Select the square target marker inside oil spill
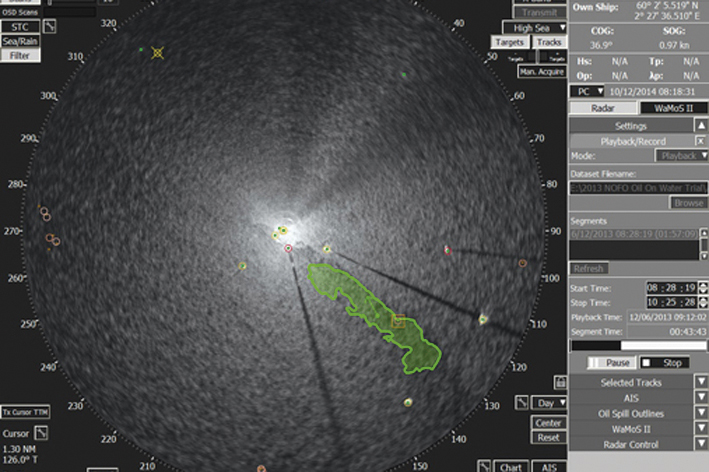The image size is (709, 472). 398,321
